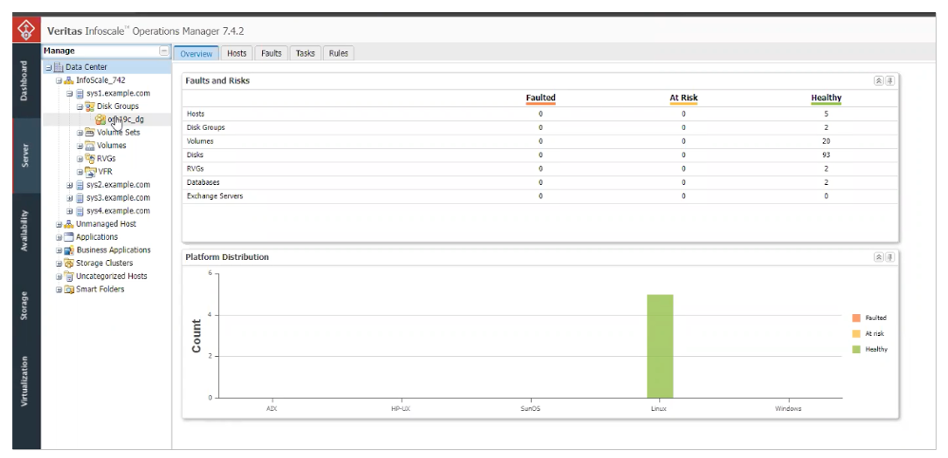948x458 pixels.
Task: Switch to the Hosts tab
Action: 236,53
